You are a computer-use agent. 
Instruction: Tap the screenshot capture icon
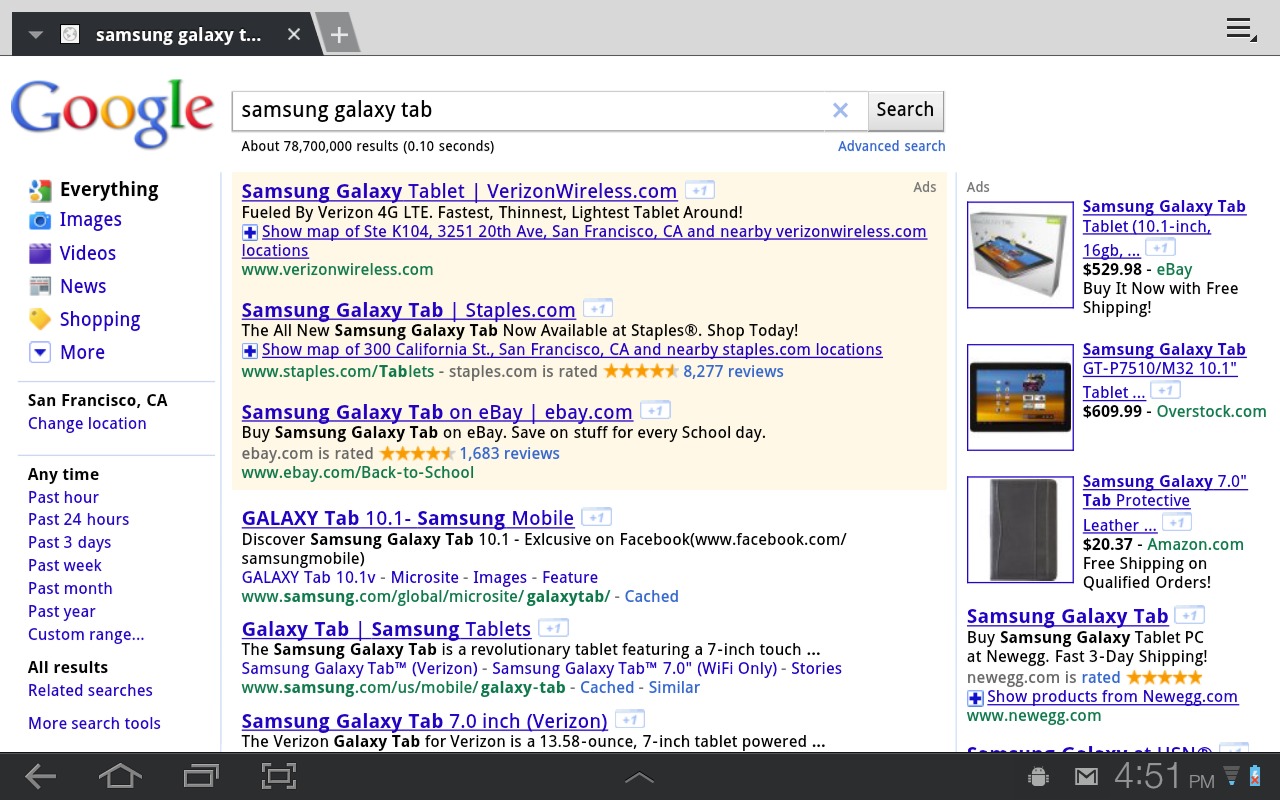click(x=279, y=776)
